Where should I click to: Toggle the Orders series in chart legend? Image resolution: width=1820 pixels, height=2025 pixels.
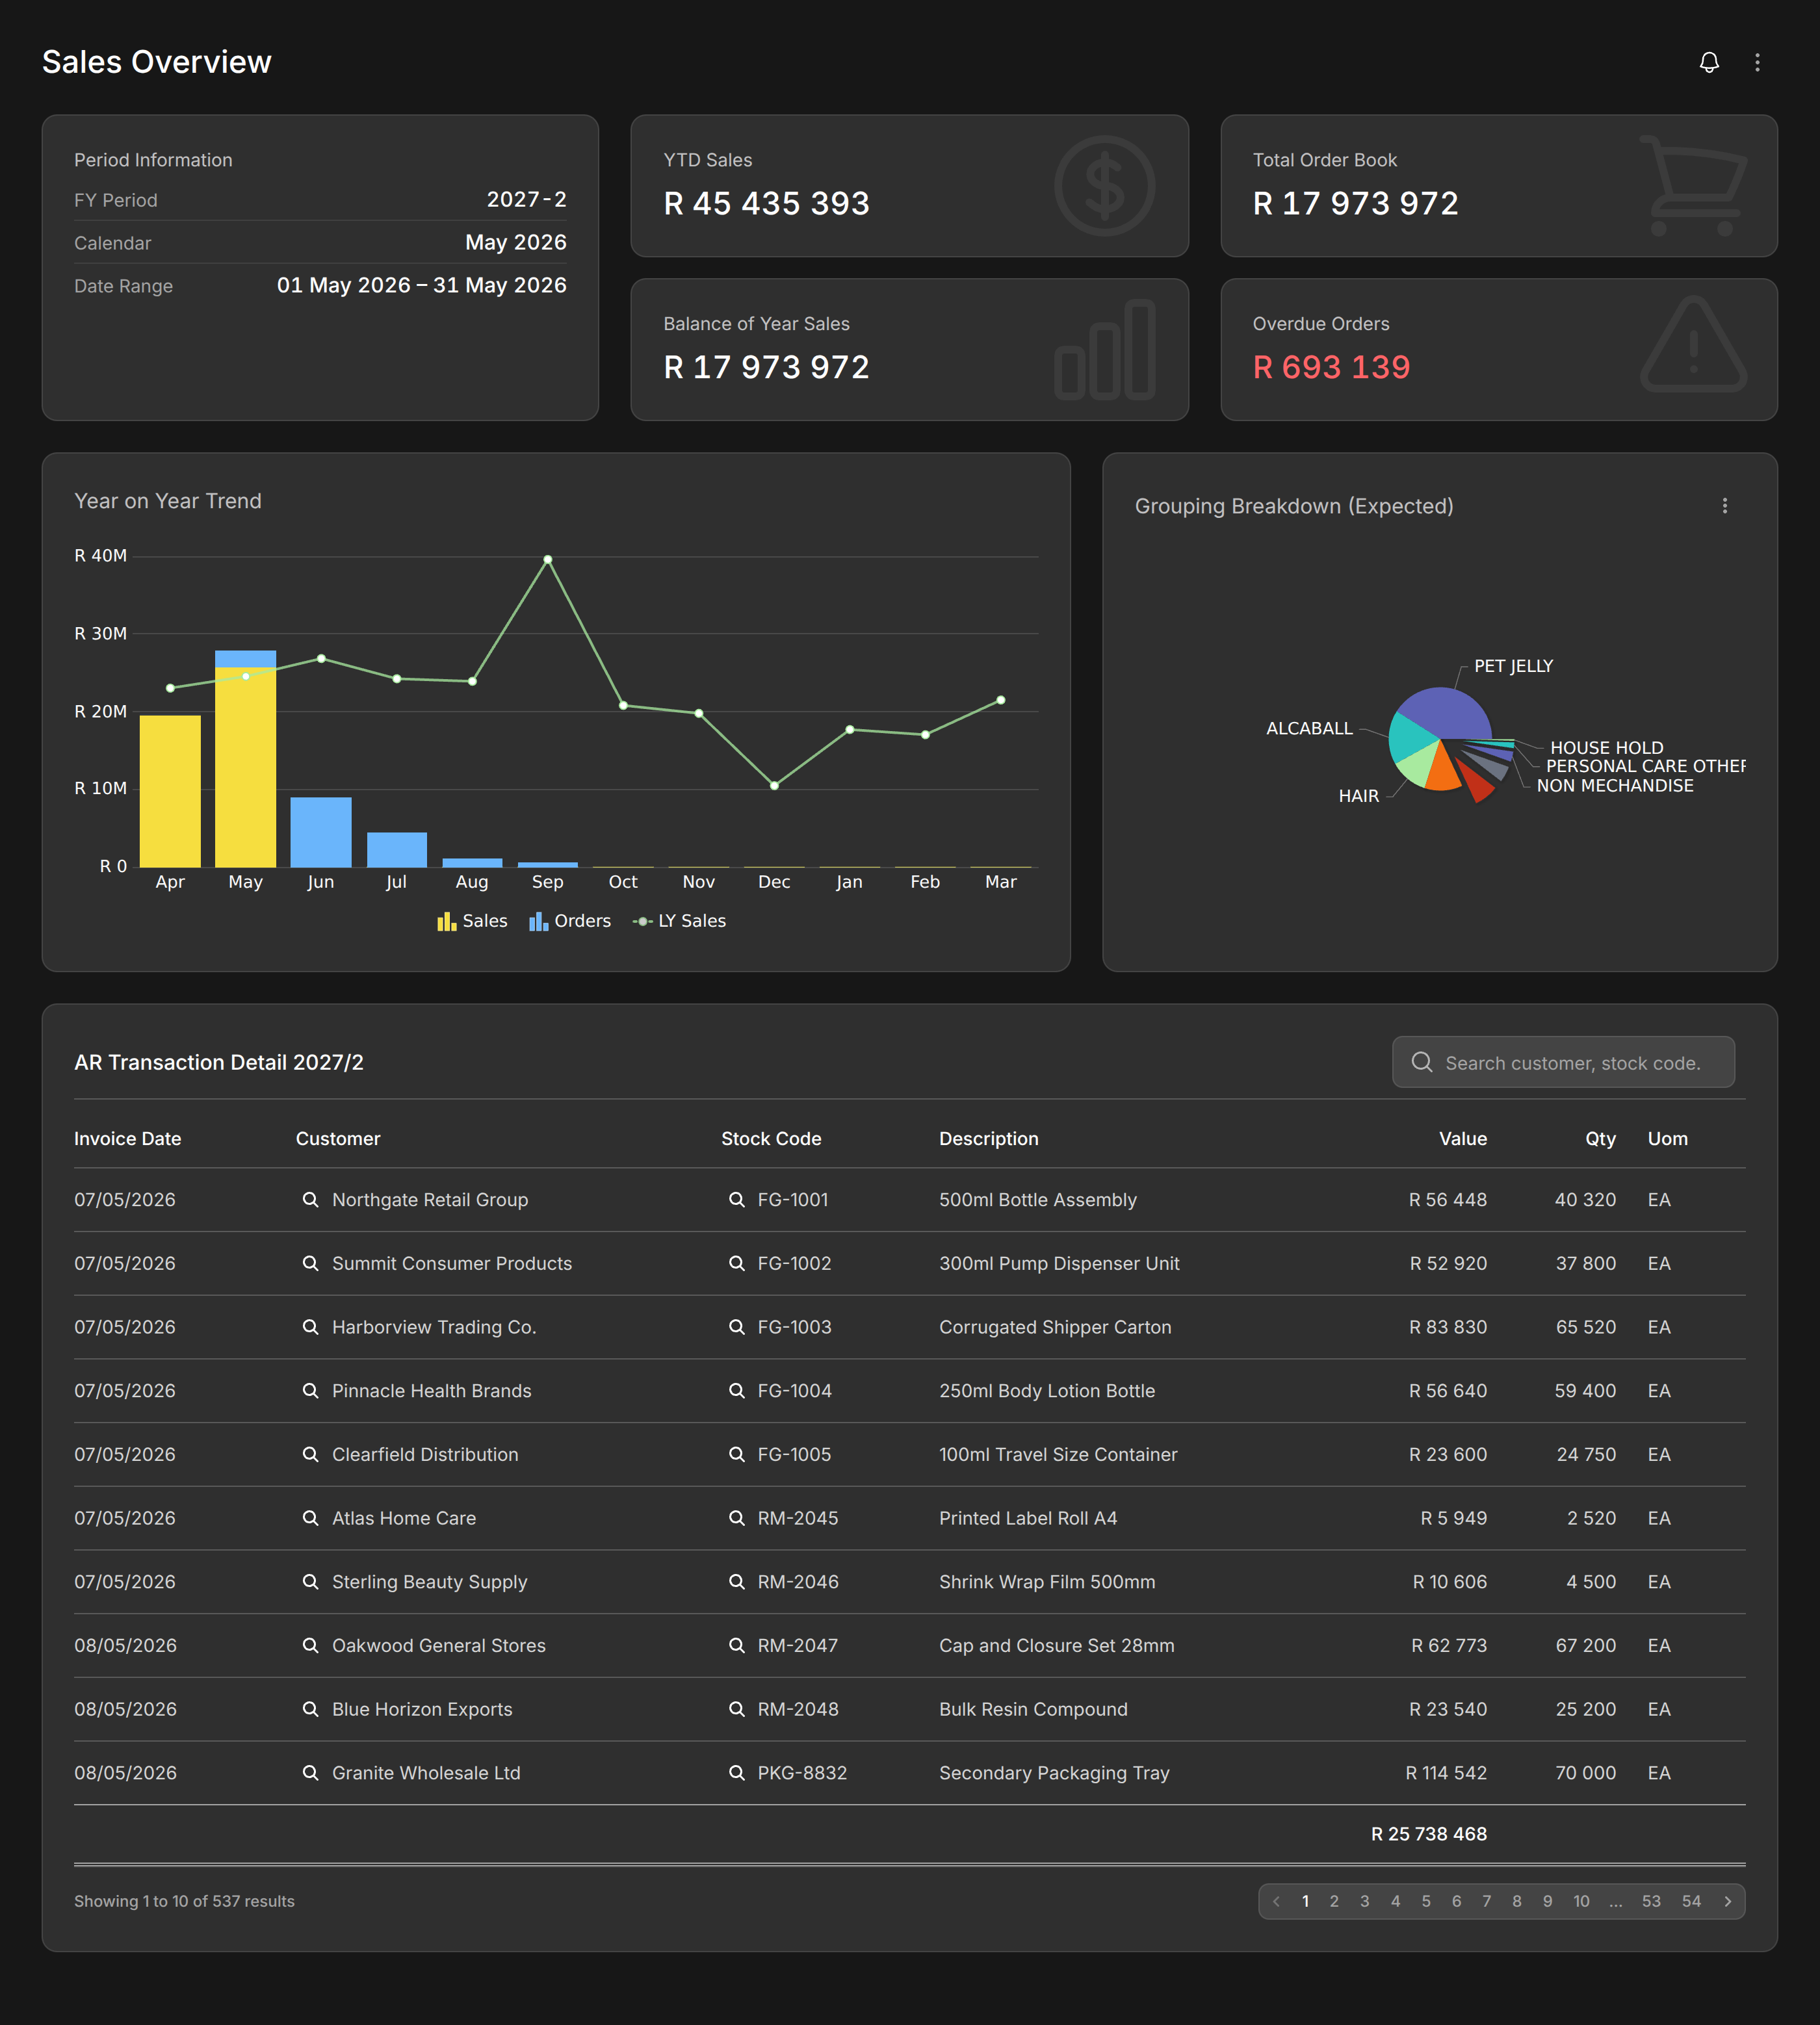pos(570,921)
